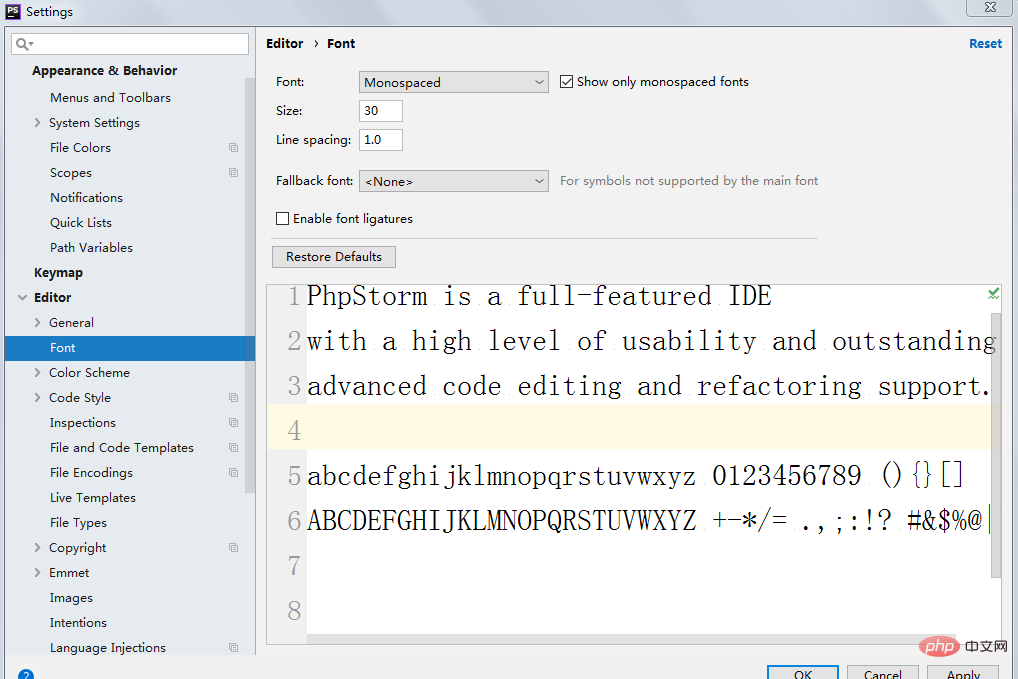Open File Types settings

(78, 523)
